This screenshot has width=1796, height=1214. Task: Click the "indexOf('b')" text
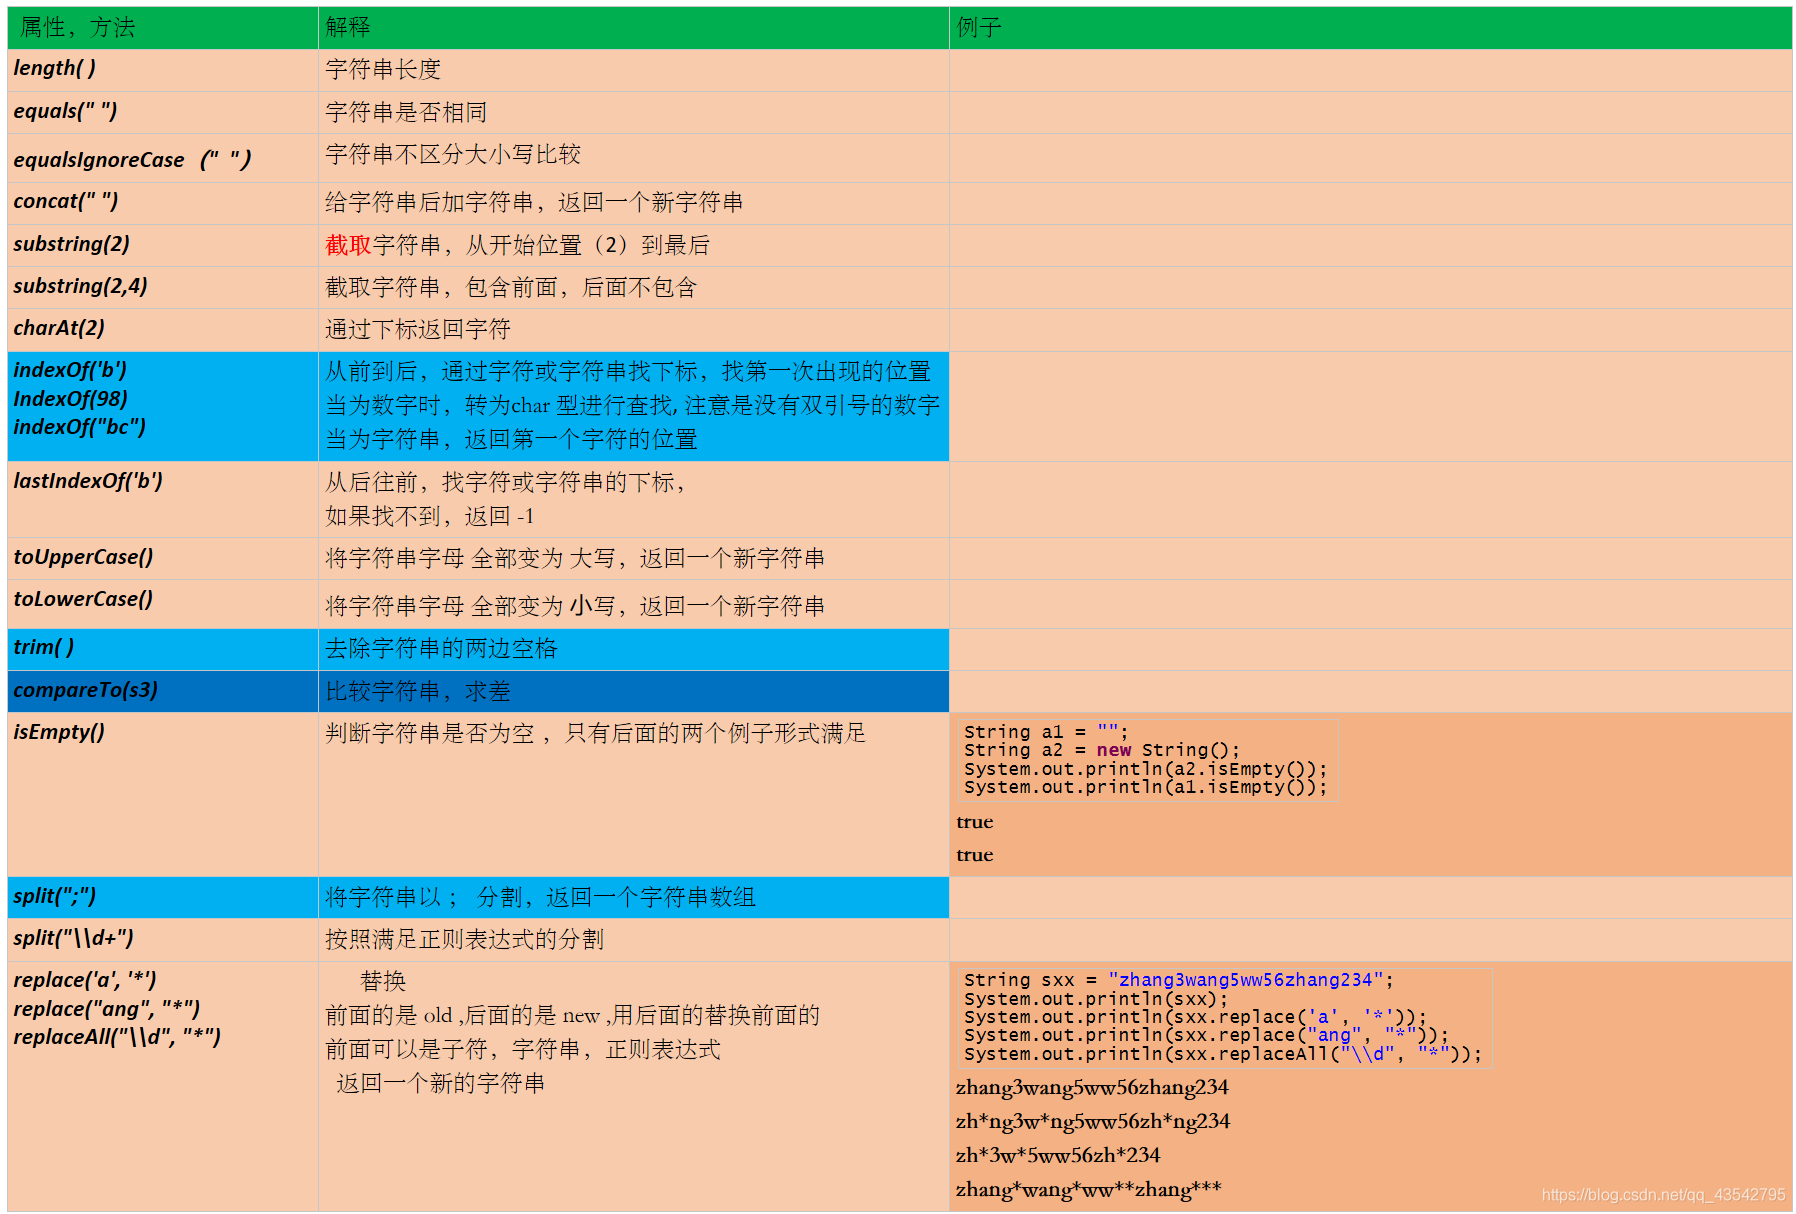coord(70,370)
